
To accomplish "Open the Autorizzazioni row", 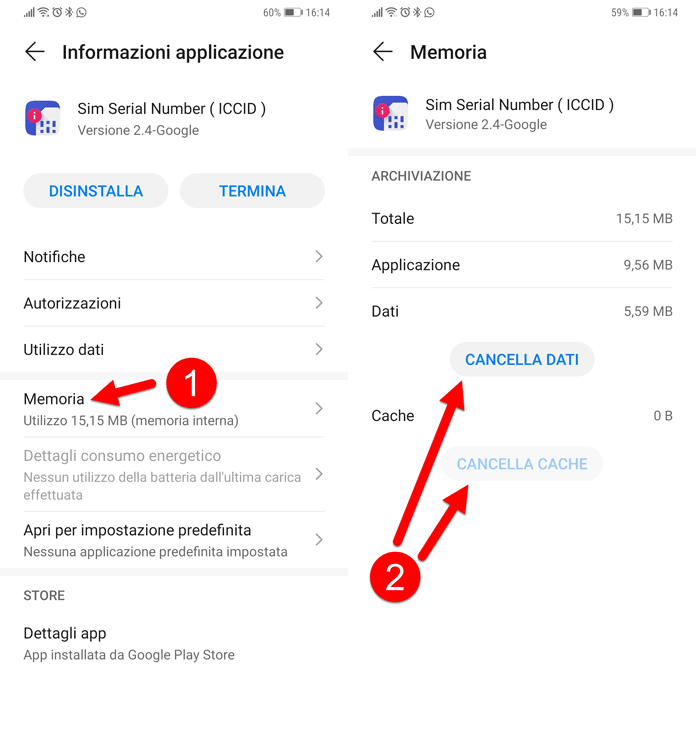I will (x=173, y=303).
